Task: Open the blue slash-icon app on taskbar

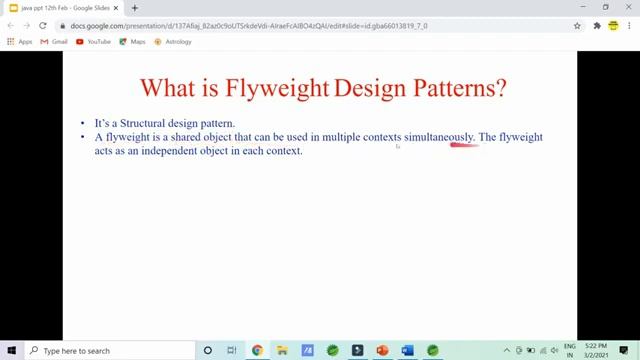Action: pos(307,350)
